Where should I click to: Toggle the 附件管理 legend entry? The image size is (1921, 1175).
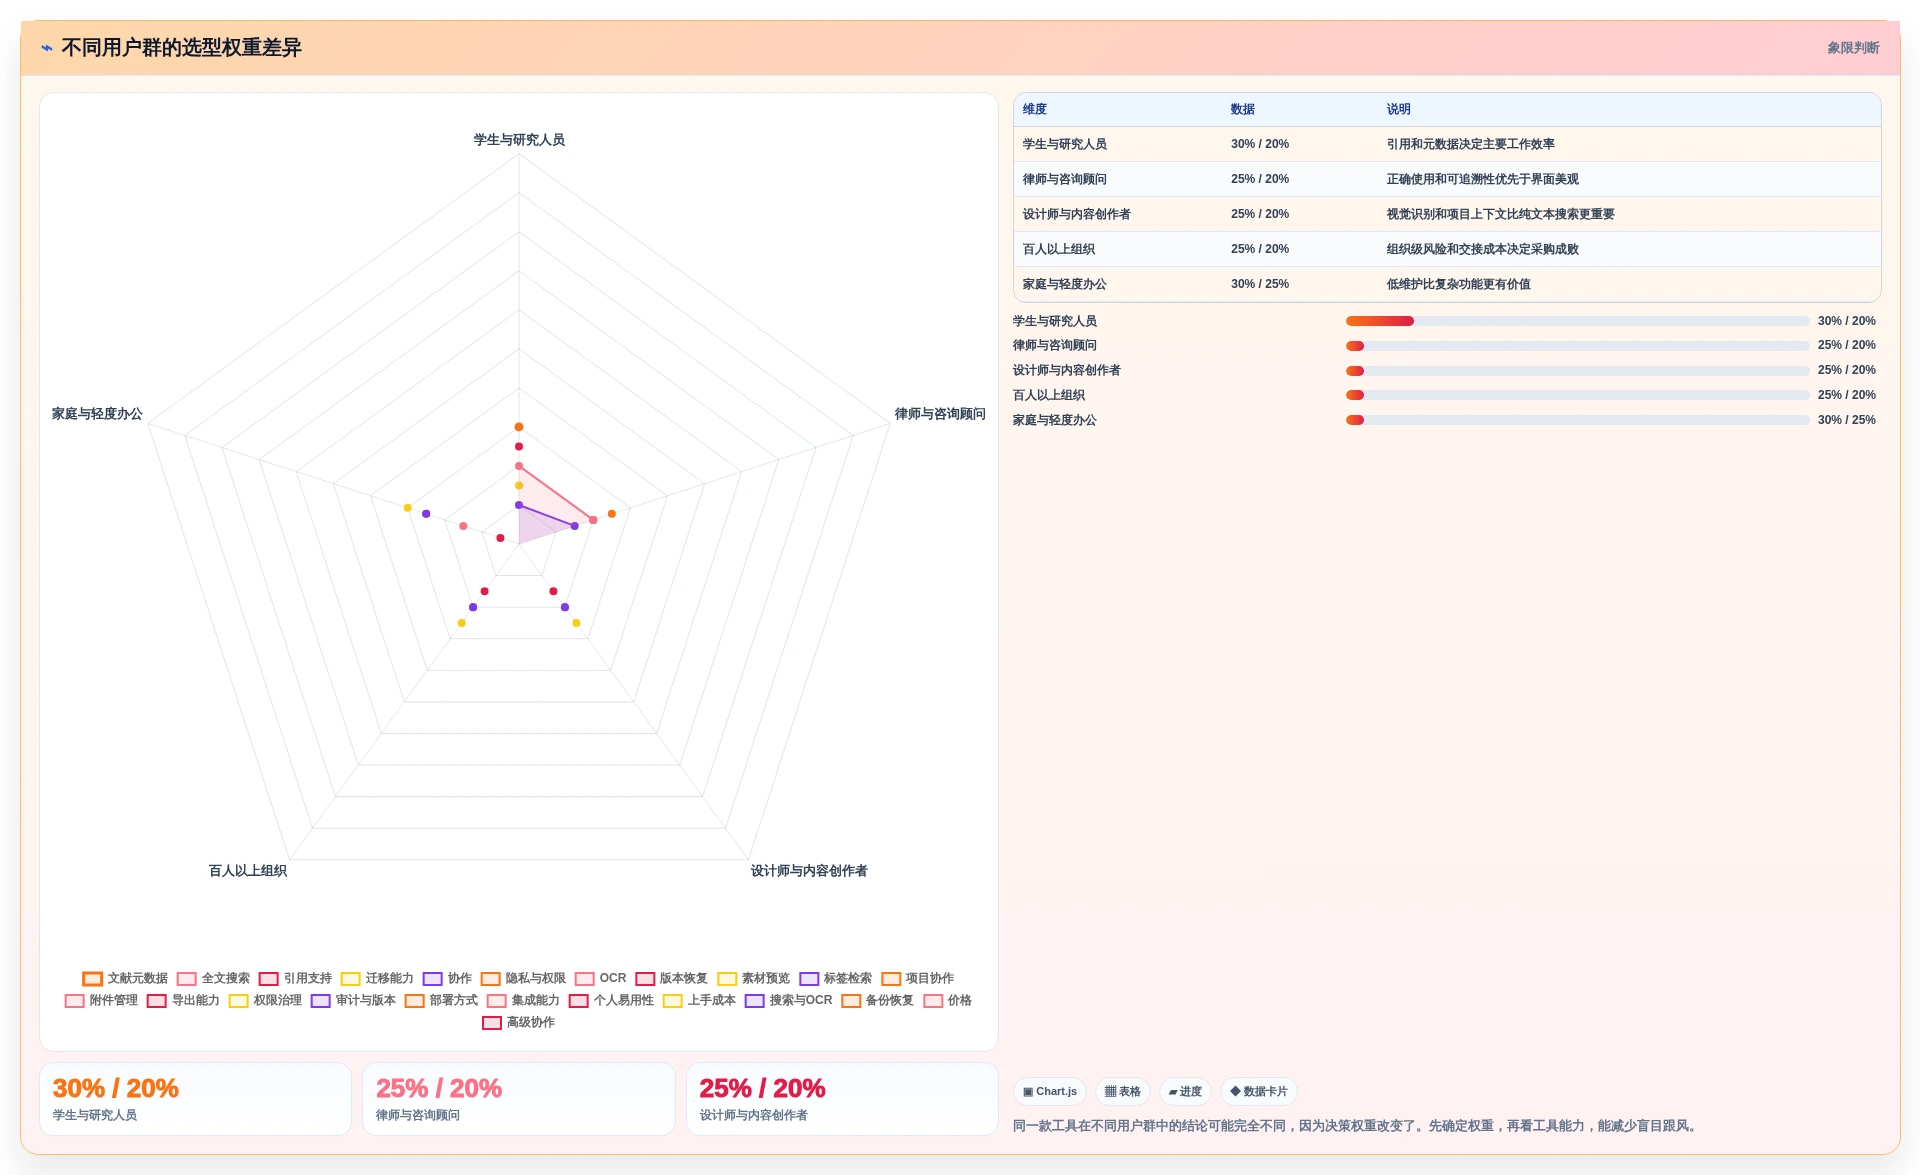pyautogui.click(x=101, y=1000)
